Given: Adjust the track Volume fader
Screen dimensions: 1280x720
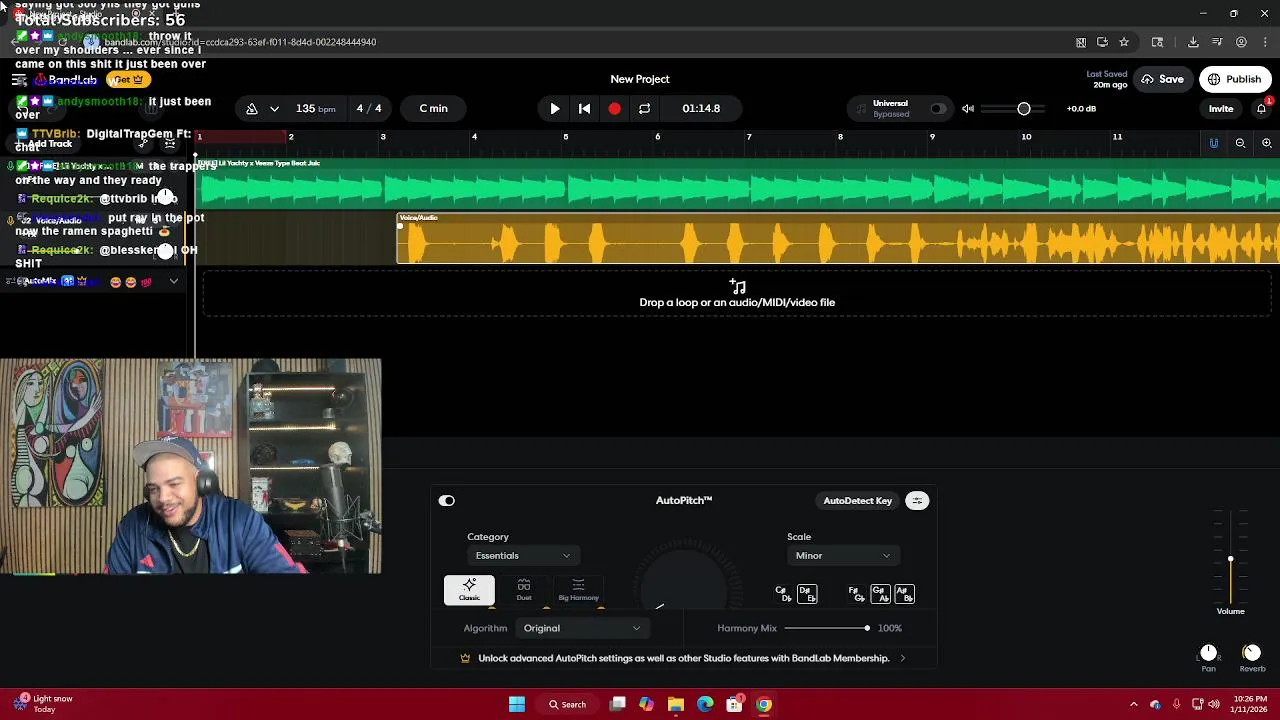Looking at the screenshot, I should point(1231,559).
